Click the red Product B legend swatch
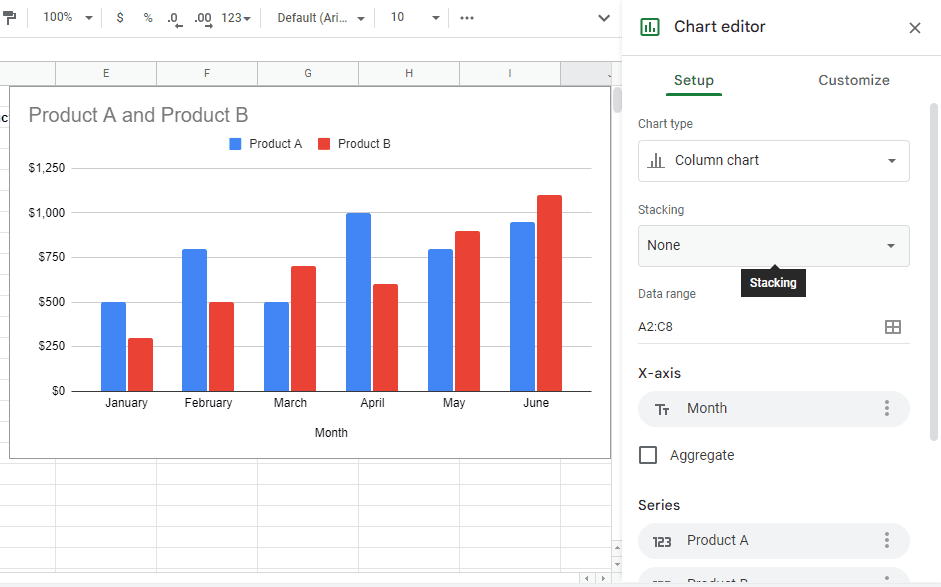 coord(324,144)
